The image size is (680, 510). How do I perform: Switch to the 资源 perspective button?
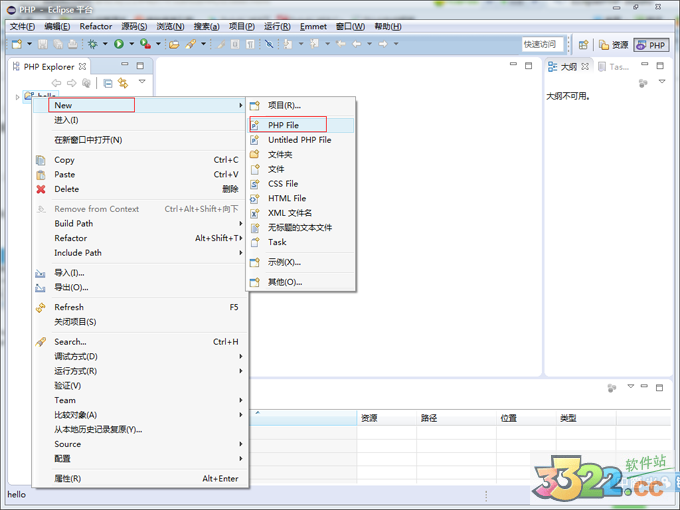point(614,45)
